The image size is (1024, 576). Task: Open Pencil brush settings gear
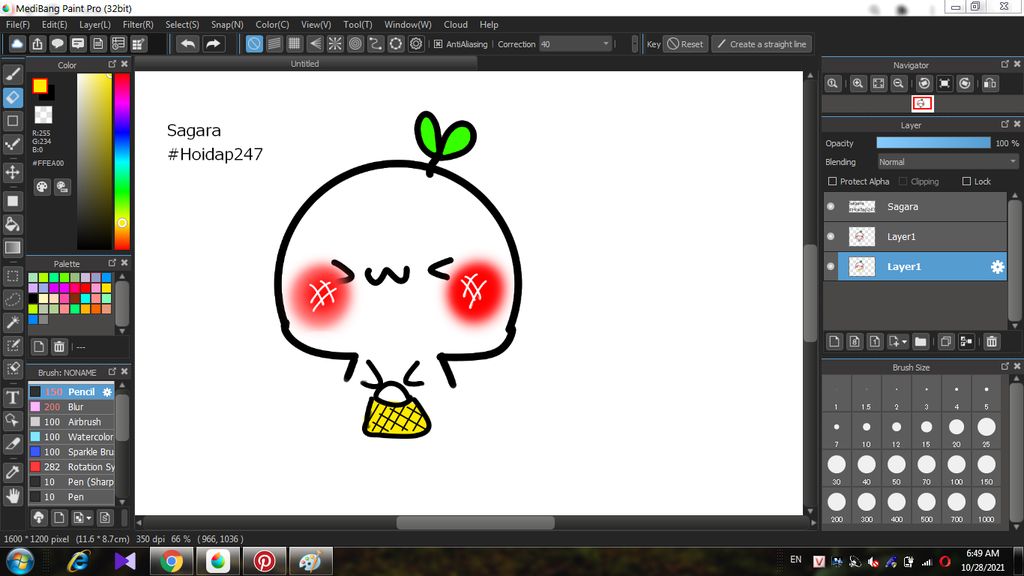pyautogui.click(x=107, y=392)
